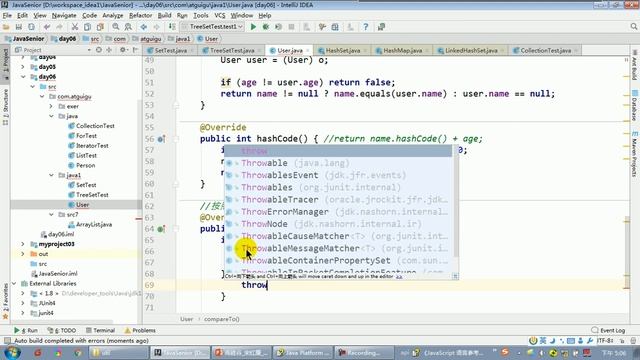This screenshot has height=360, width=640.
Task: Open Help from the question-mark icon
Action: (366, 27)
